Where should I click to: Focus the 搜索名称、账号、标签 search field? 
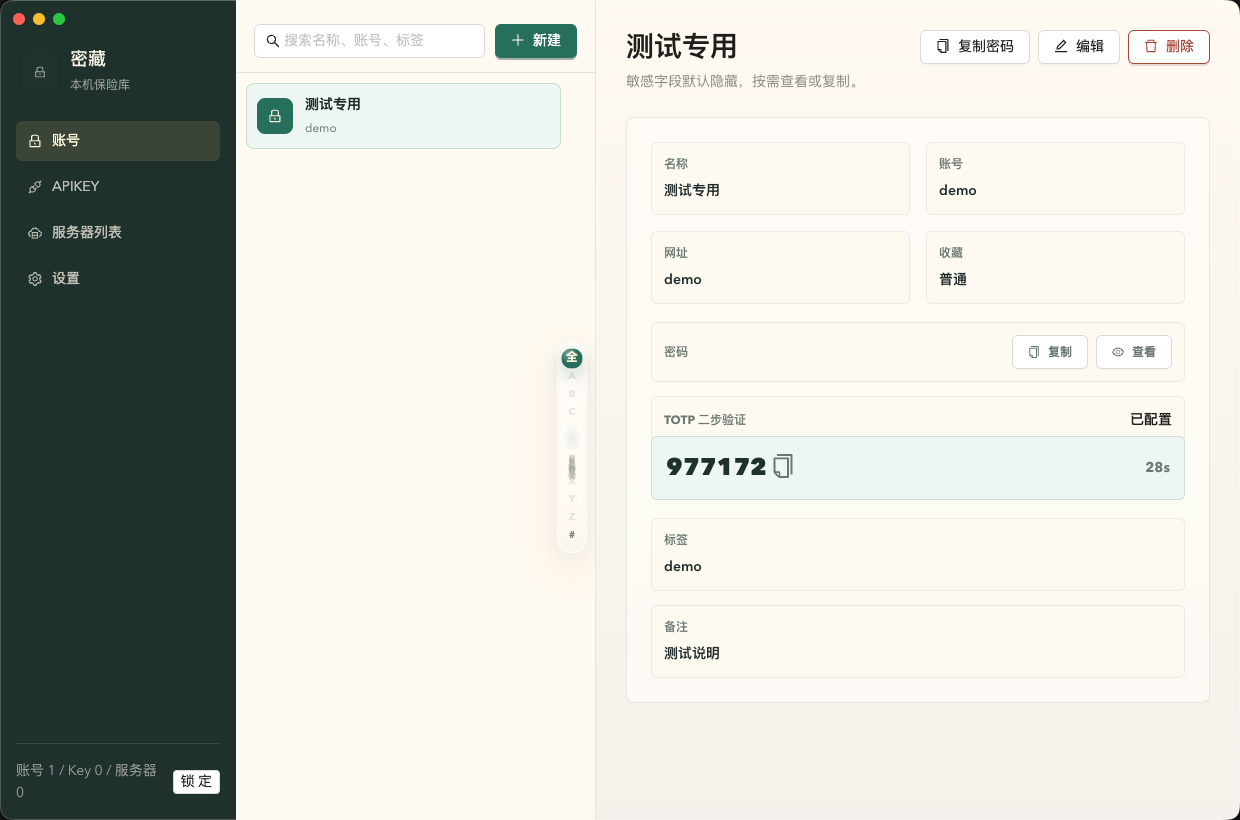point(369,41)
